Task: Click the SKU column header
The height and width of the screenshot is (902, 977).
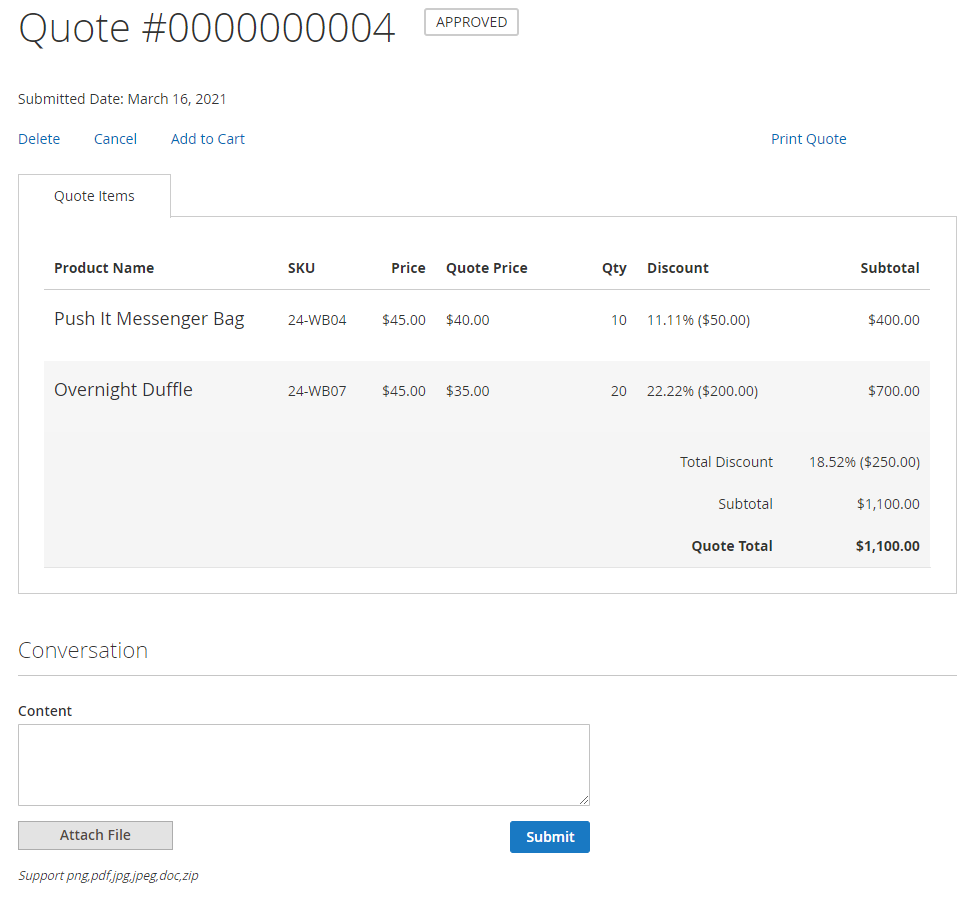Action: [x=301, y=268]
